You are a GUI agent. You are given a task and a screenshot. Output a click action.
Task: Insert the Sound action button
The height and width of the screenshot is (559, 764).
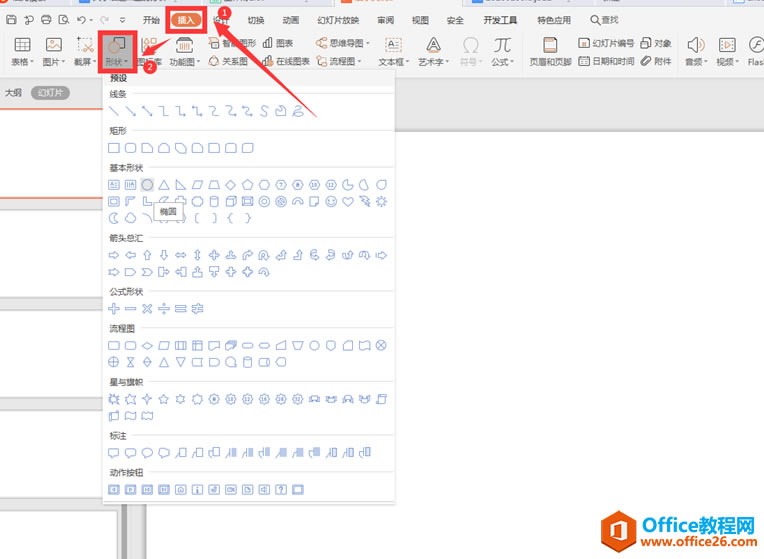264,489
